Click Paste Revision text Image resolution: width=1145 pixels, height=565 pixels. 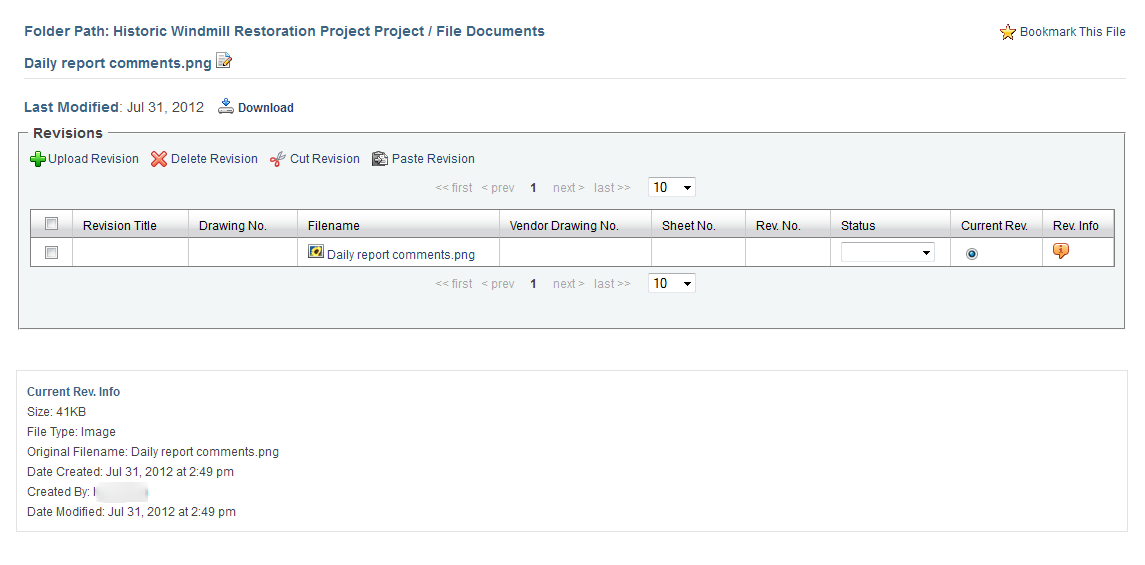433,159
